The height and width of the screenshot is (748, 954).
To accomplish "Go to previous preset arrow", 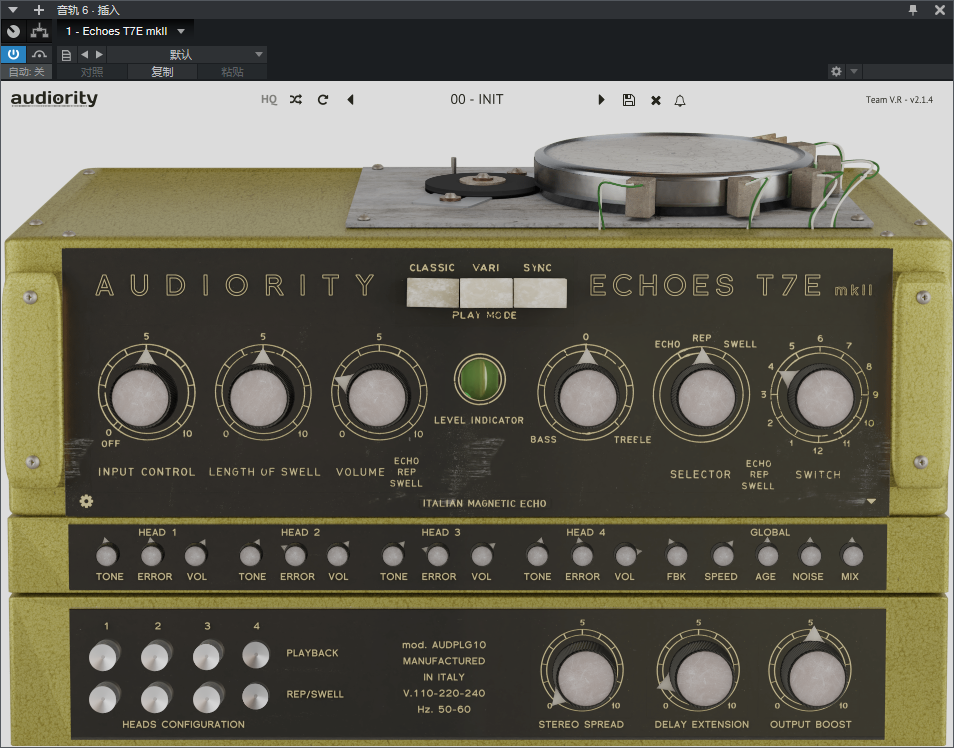I will pos(350,100).
